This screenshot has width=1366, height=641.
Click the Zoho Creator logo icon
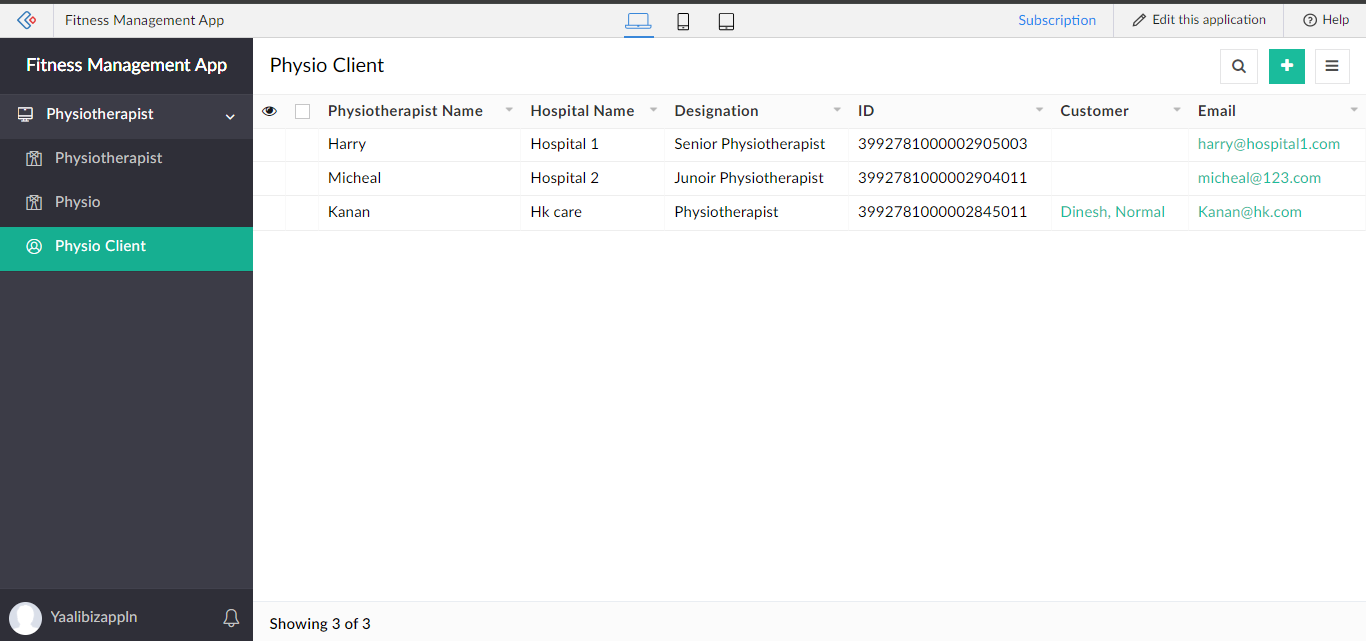(x=27, y=20)
